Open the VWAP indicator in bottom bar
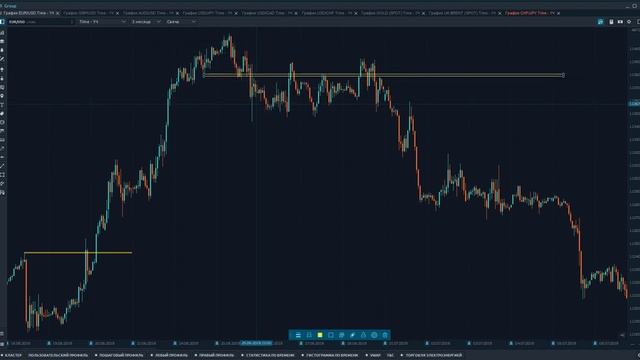Image resolution: width=640 pixels, height=360 pixels. pos(375,356)
